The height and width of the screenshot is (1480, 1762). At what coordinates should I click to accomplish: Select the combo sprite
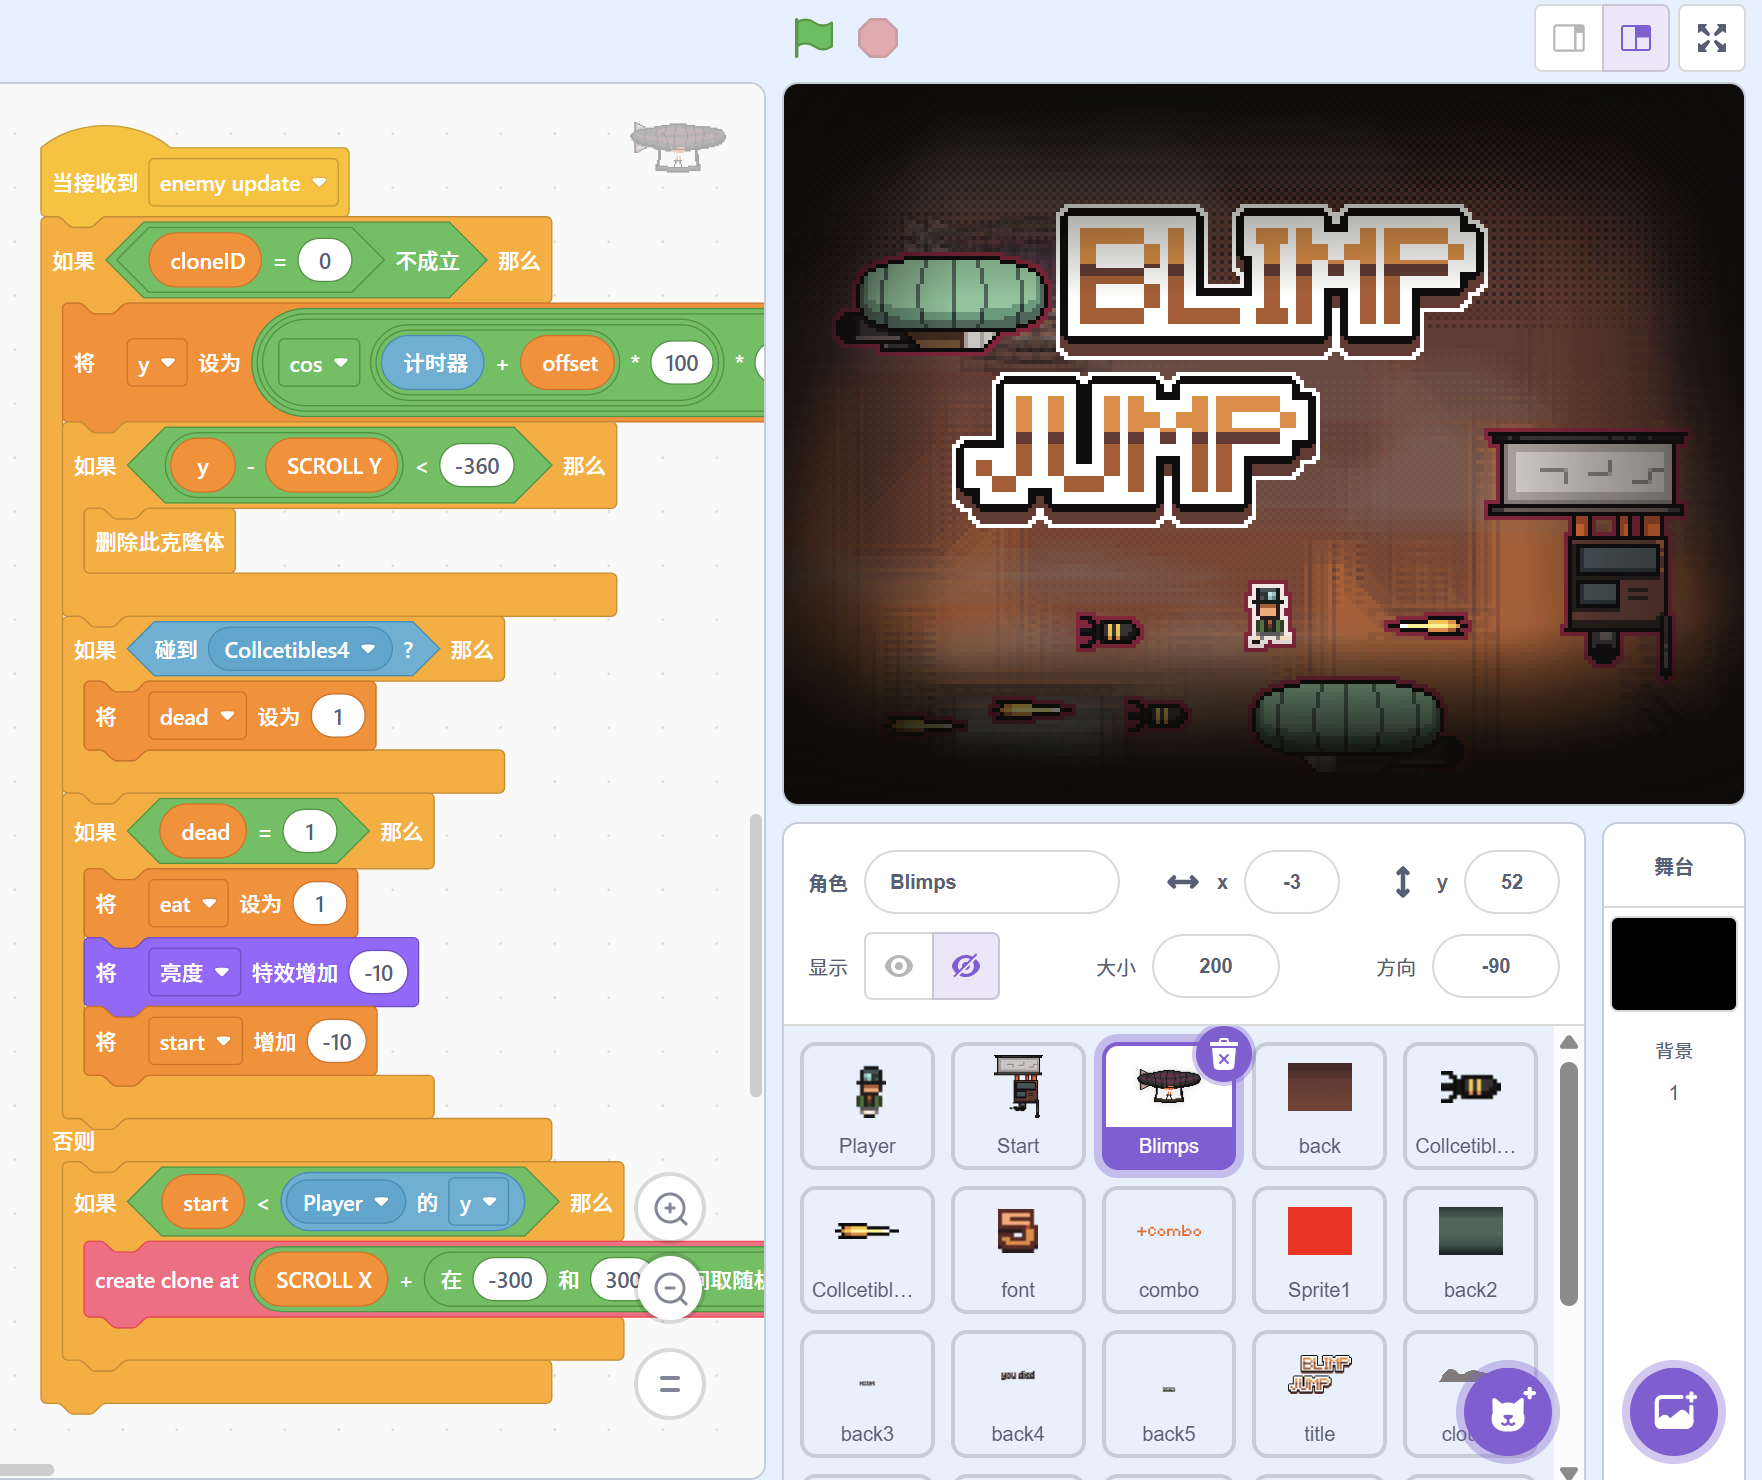pos(1169,1249)
